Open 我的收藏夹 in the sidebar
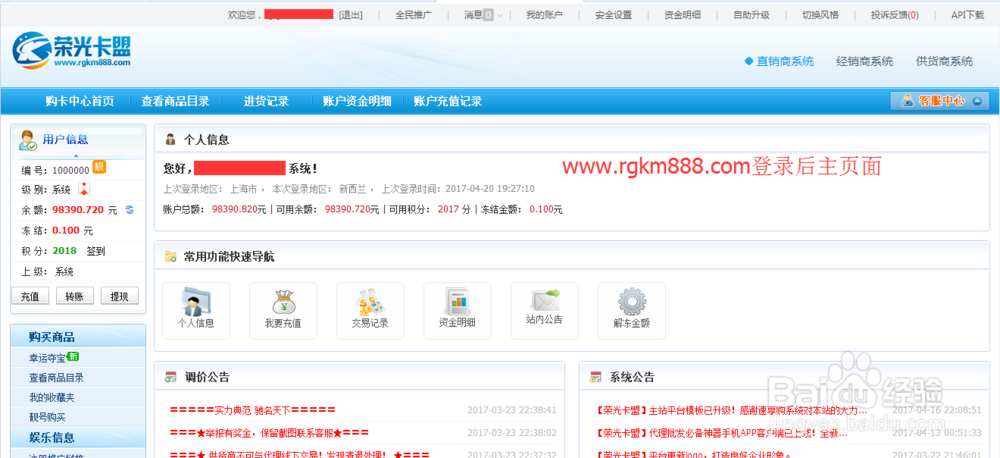Viewport: 1000px width, 458px height. coord(52,397)
